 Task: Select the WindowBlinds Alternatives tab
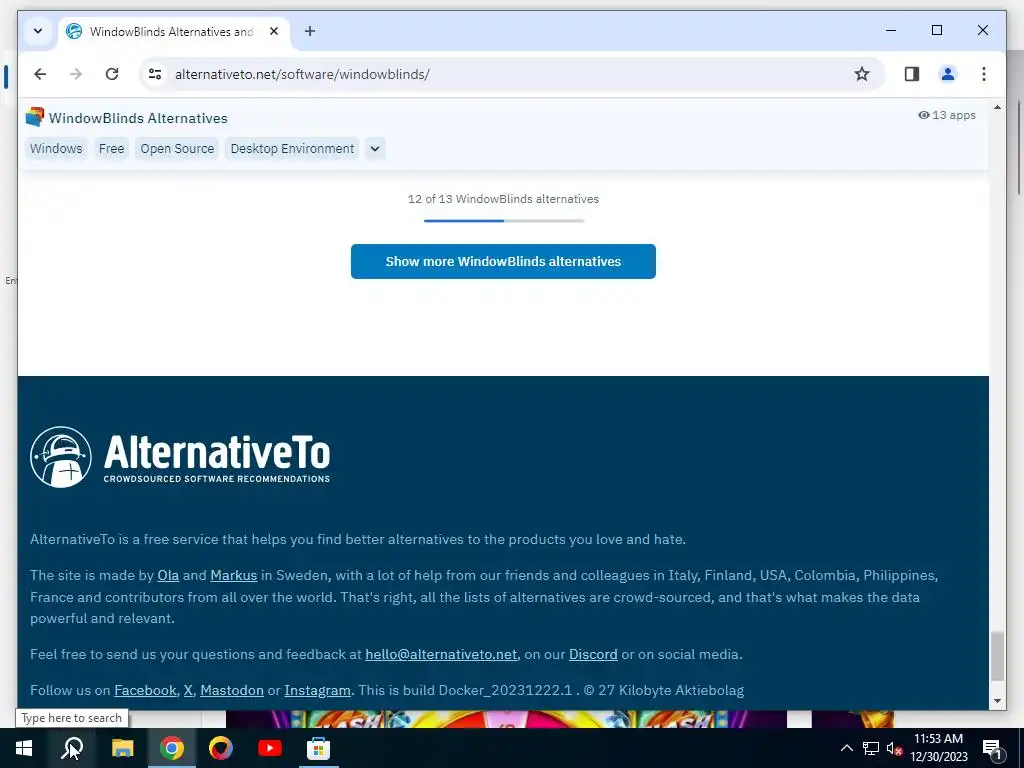[x=173, y=31]
